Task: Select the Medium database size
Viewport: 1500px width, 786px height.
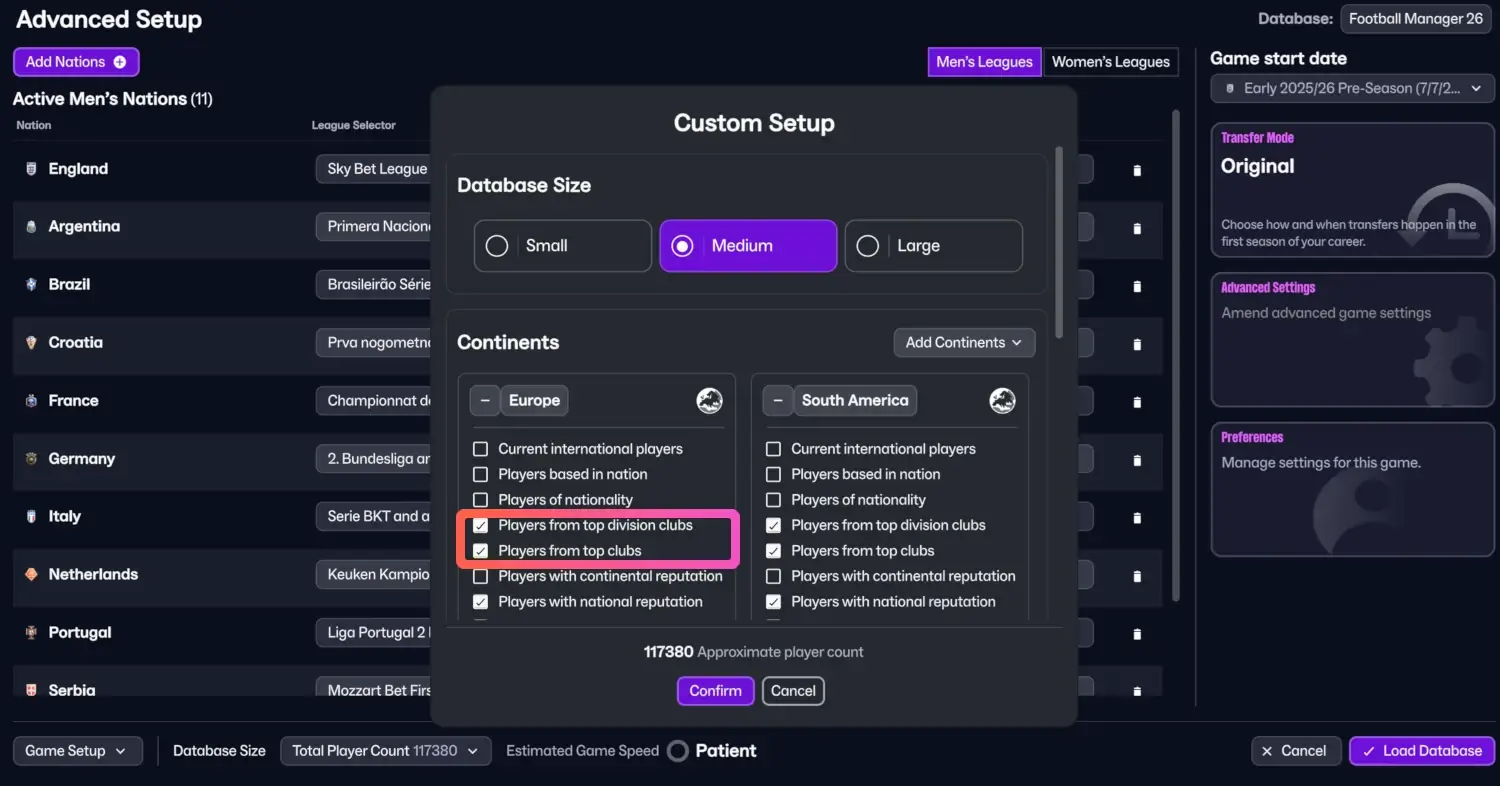Action: 748,246
